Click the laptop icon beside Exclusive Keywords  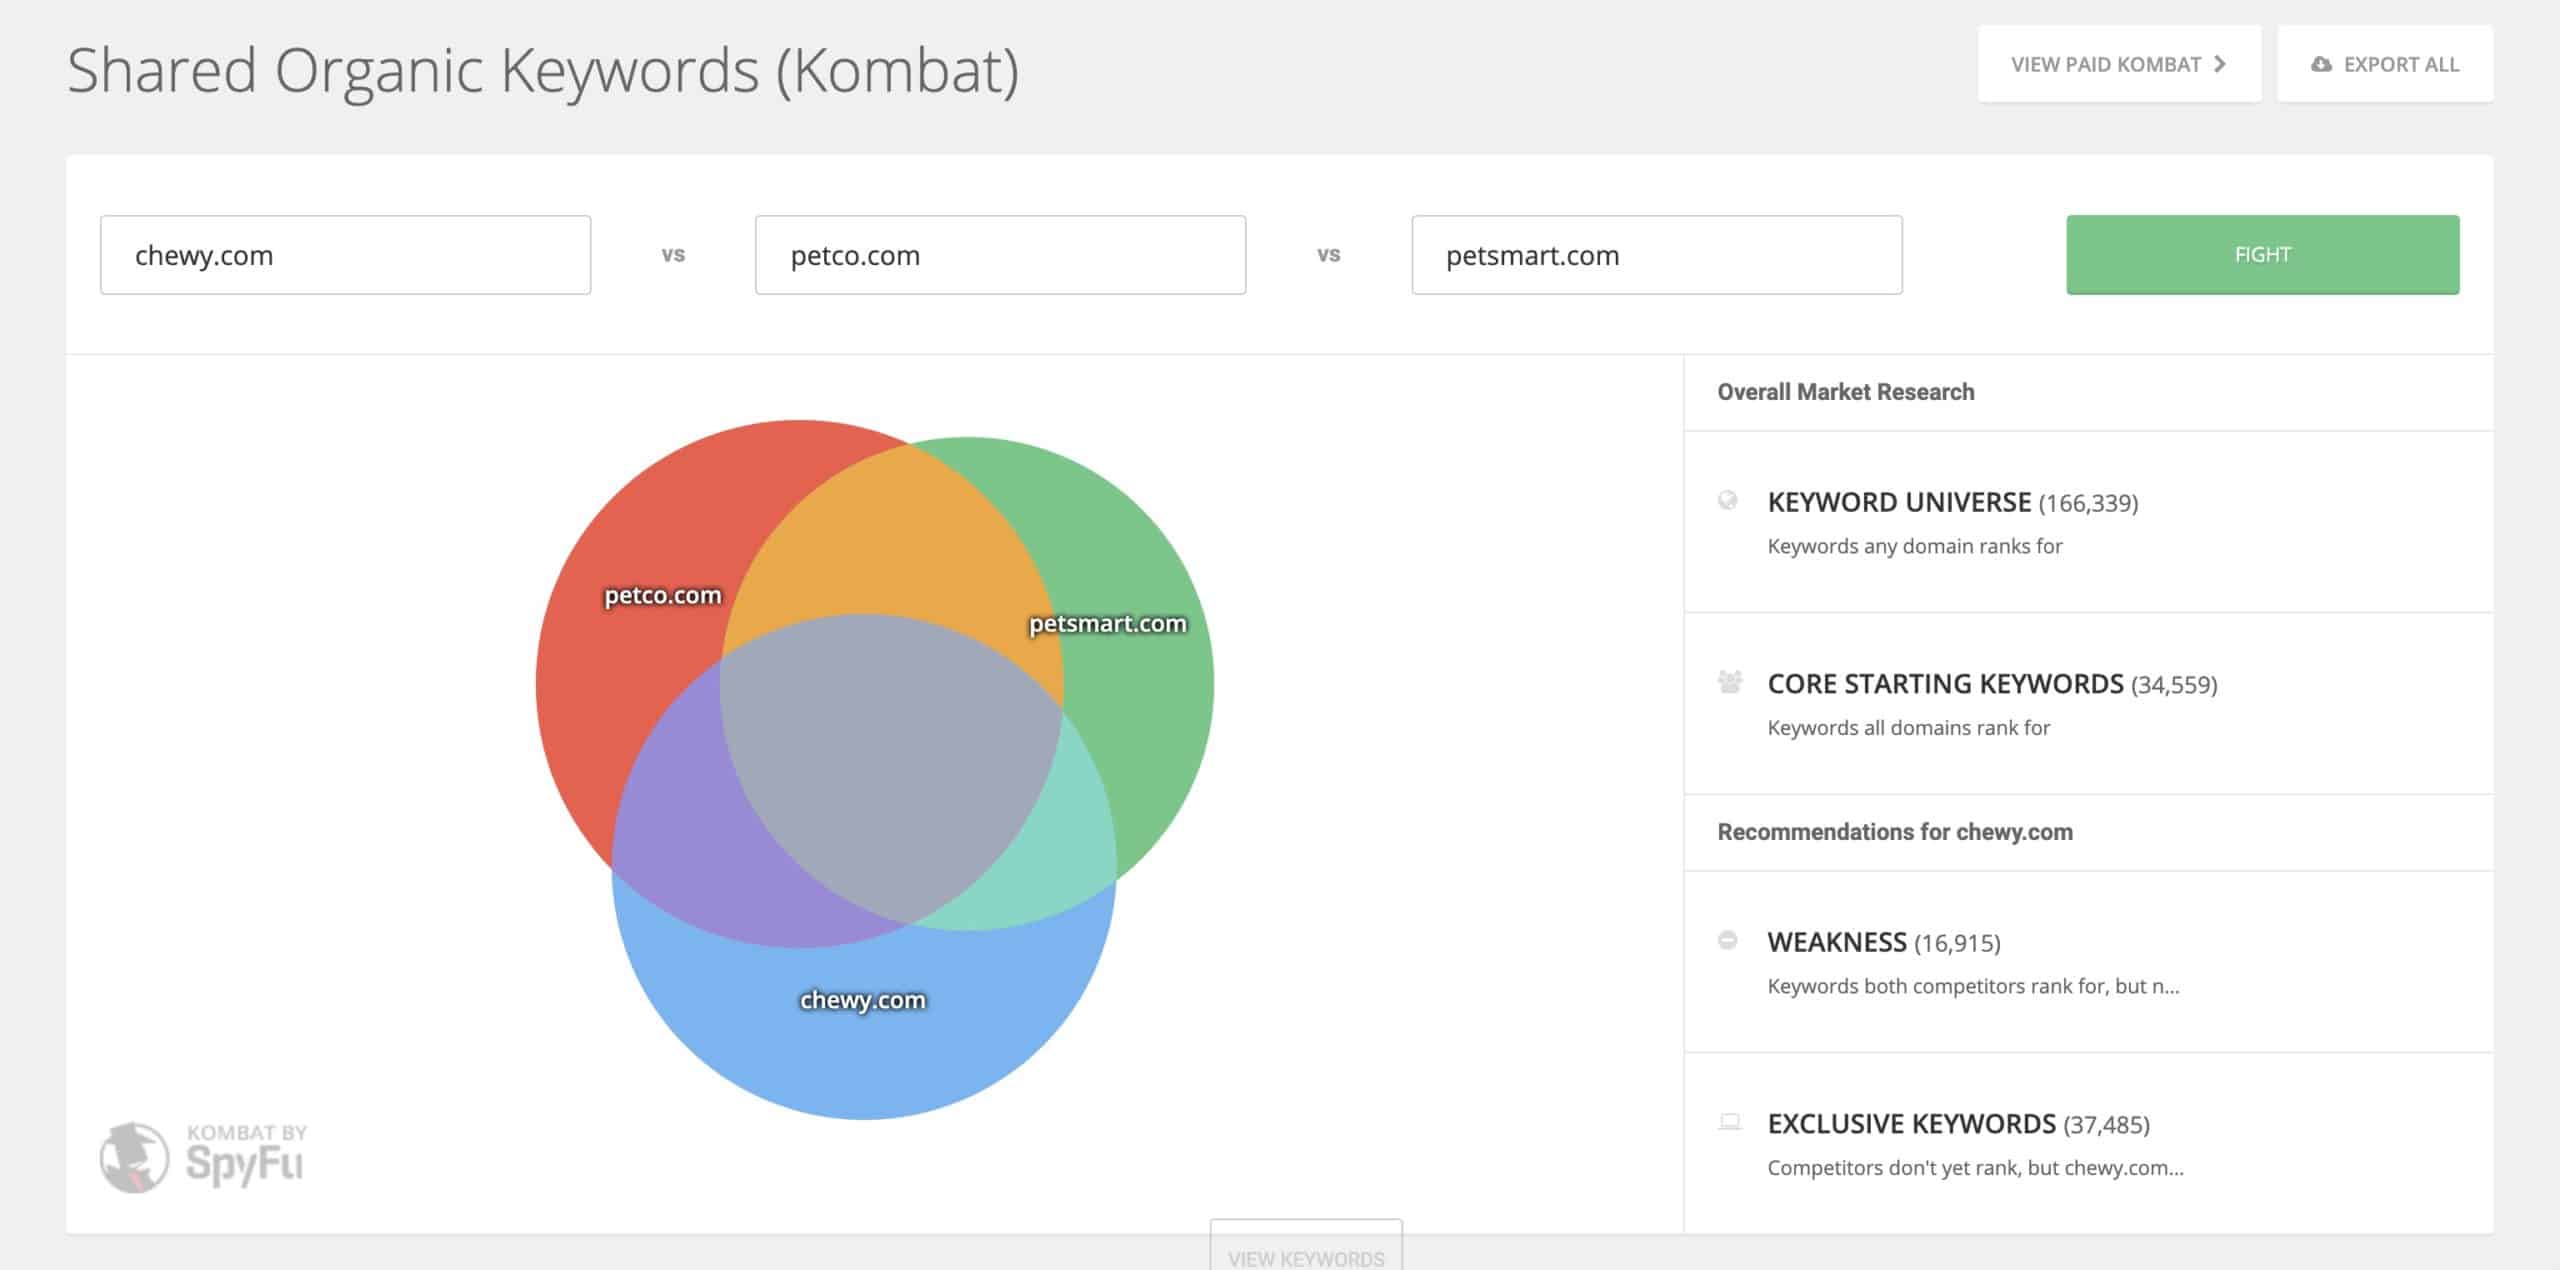(1729, 1122)
